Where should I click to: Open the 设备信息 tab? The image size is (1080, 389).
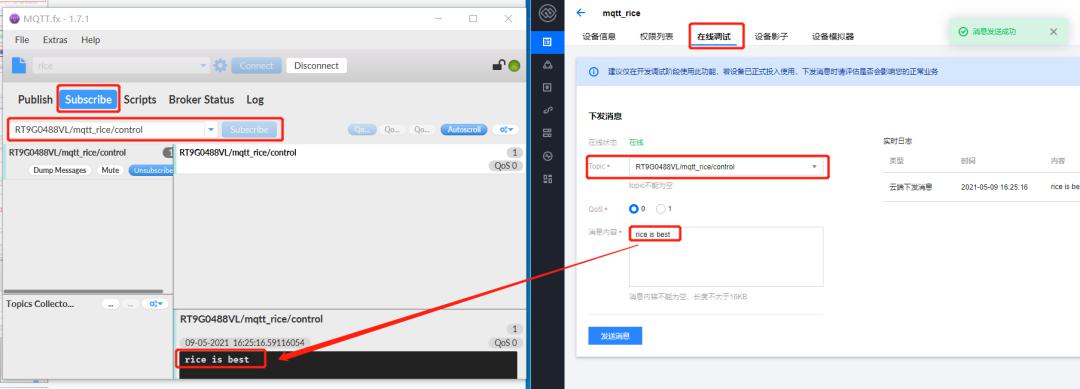[599, 36]
